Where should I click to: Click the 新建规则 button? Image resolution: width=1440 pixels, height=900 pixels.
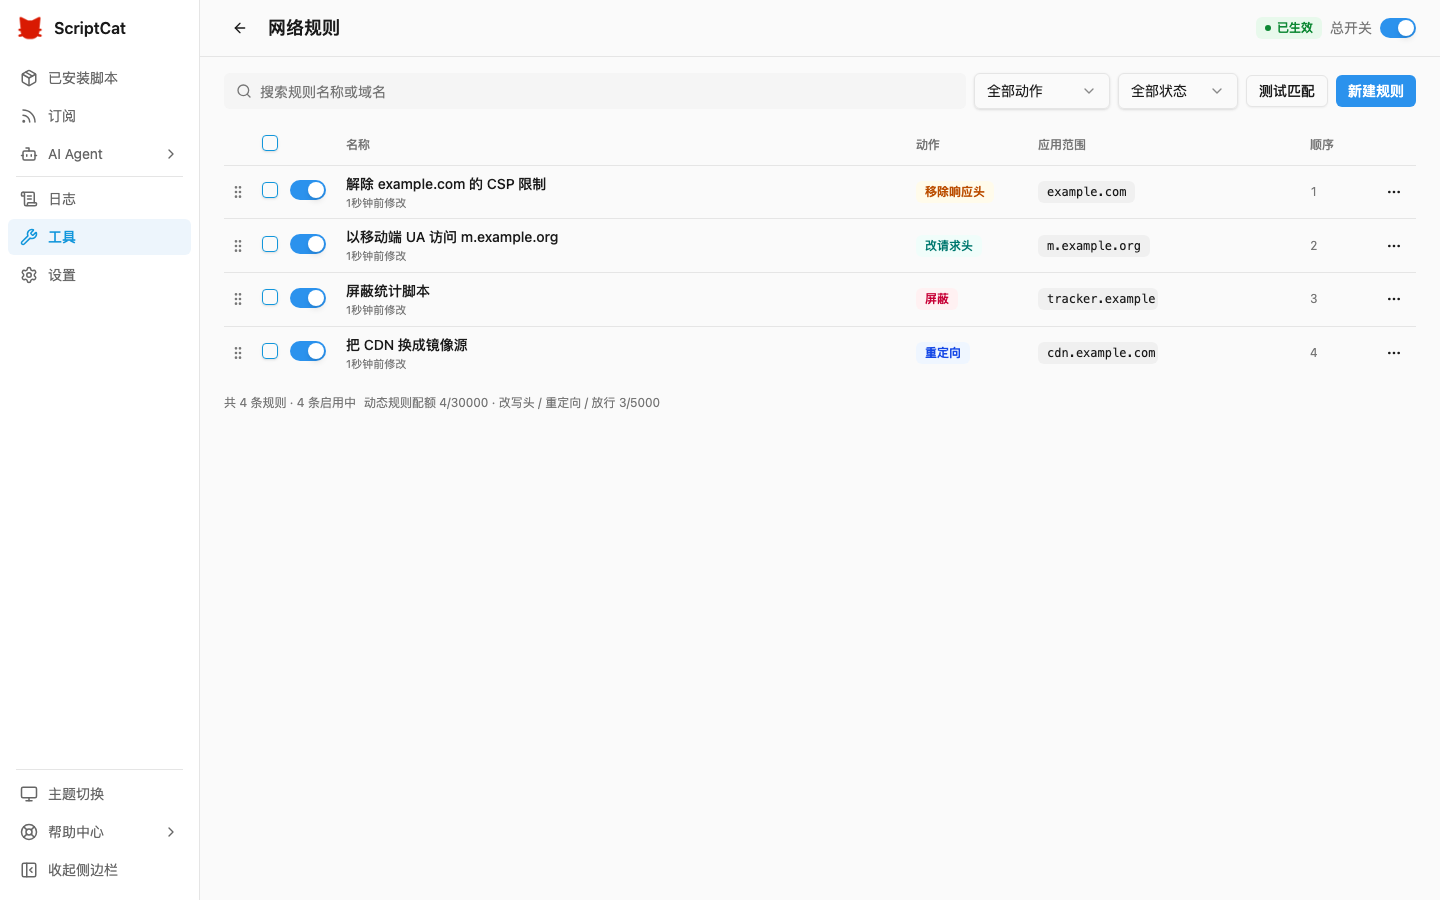click(1376, 91)
